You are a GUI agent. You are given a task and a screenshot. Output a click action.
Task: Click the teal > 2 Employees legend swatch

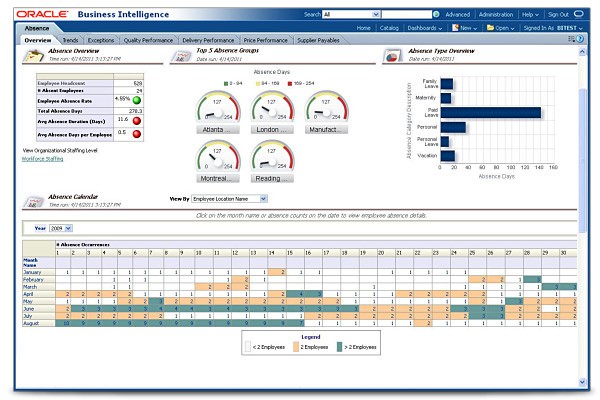pos(339,347)
